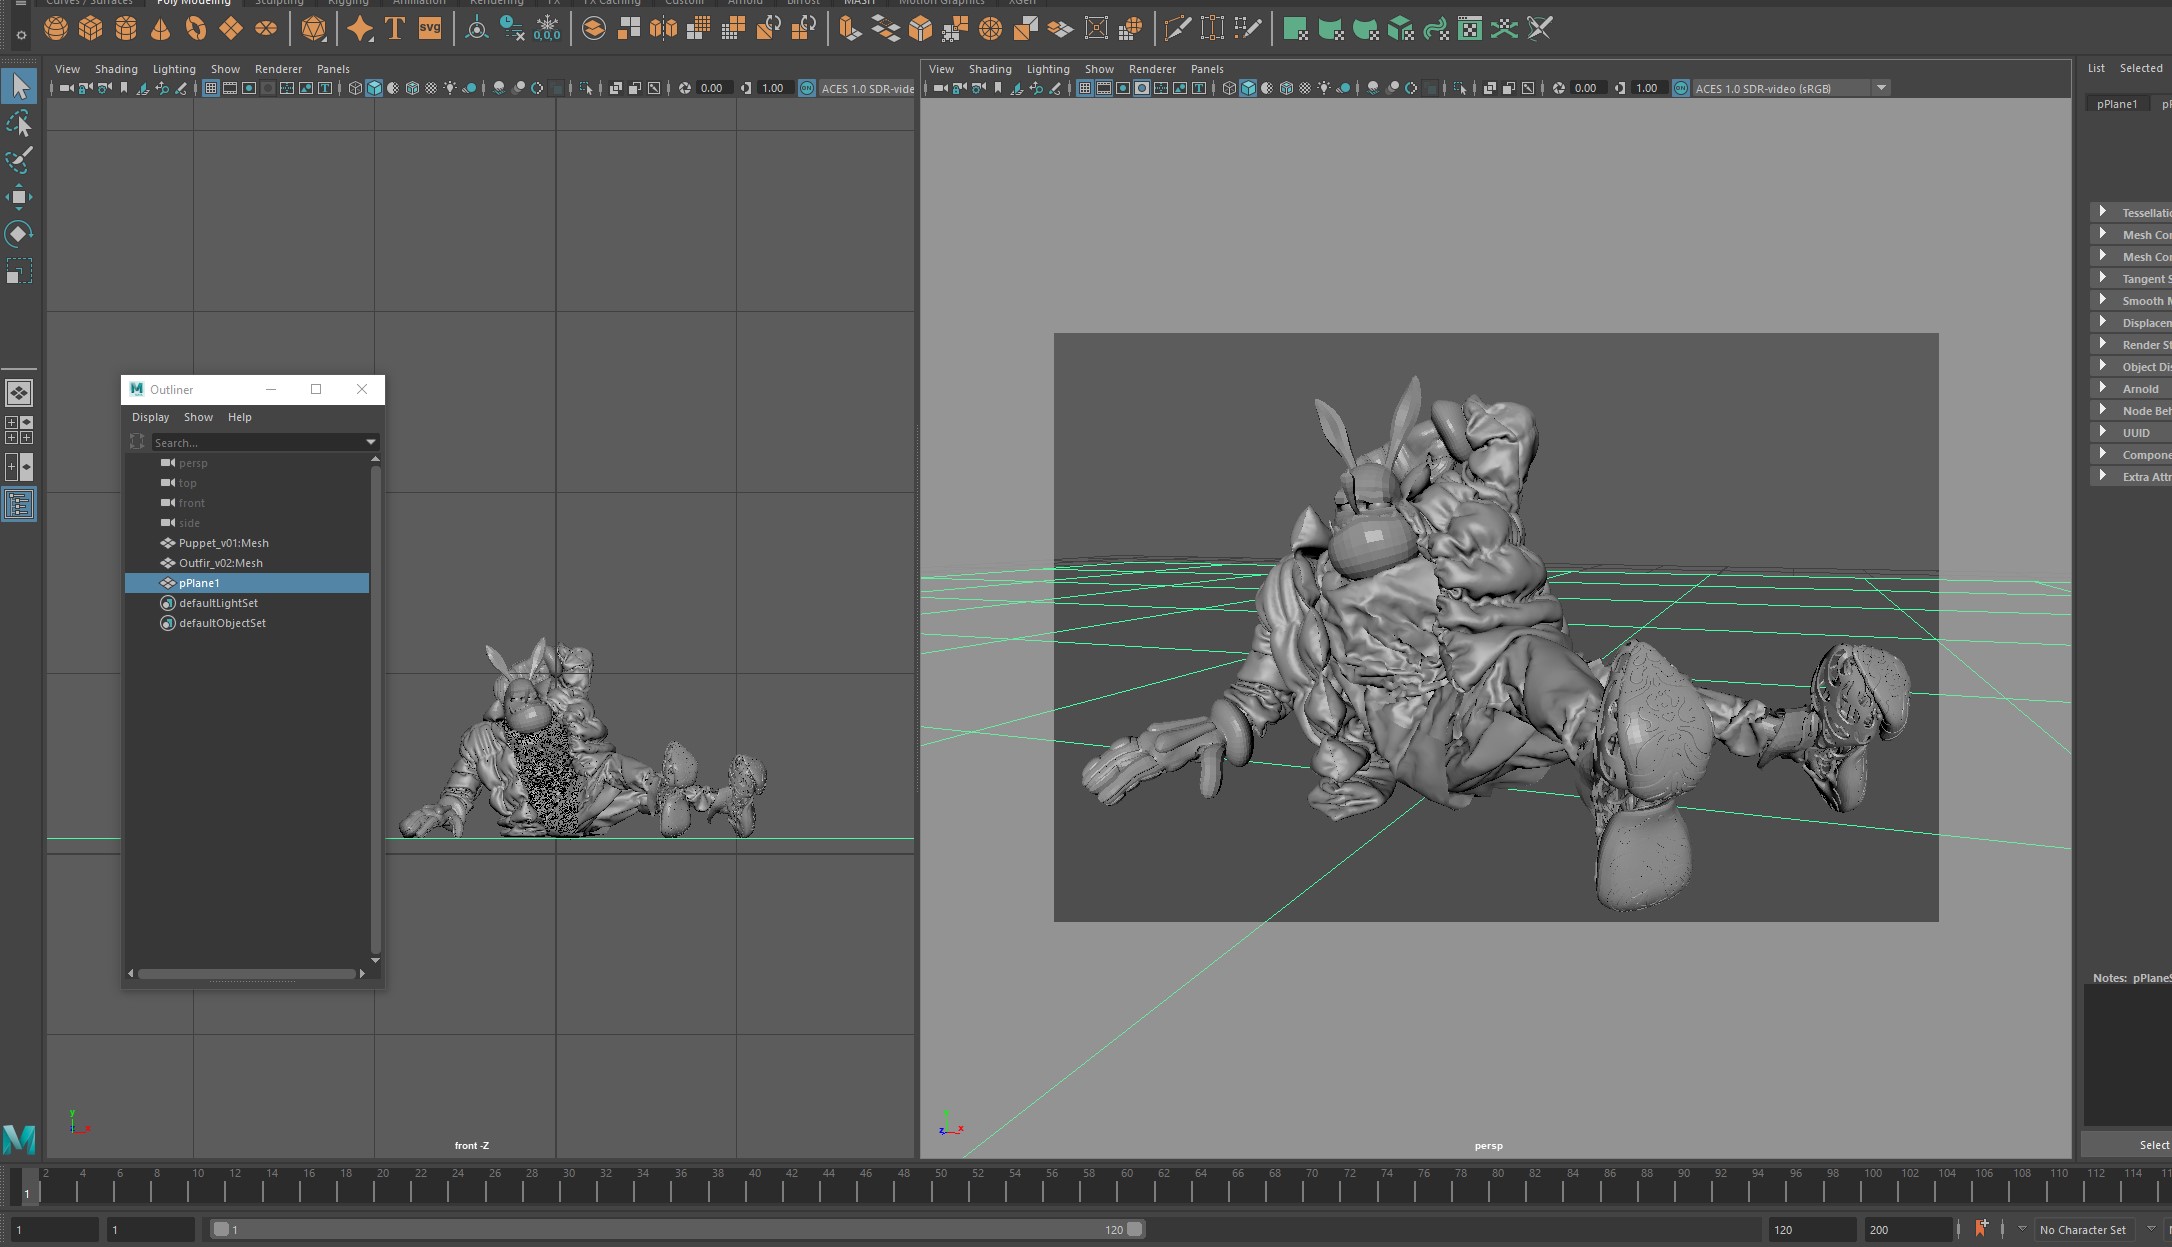Click the Platonic solid shelf icon
This screenshot has width=2172, height=1247.
coord(314,29)
